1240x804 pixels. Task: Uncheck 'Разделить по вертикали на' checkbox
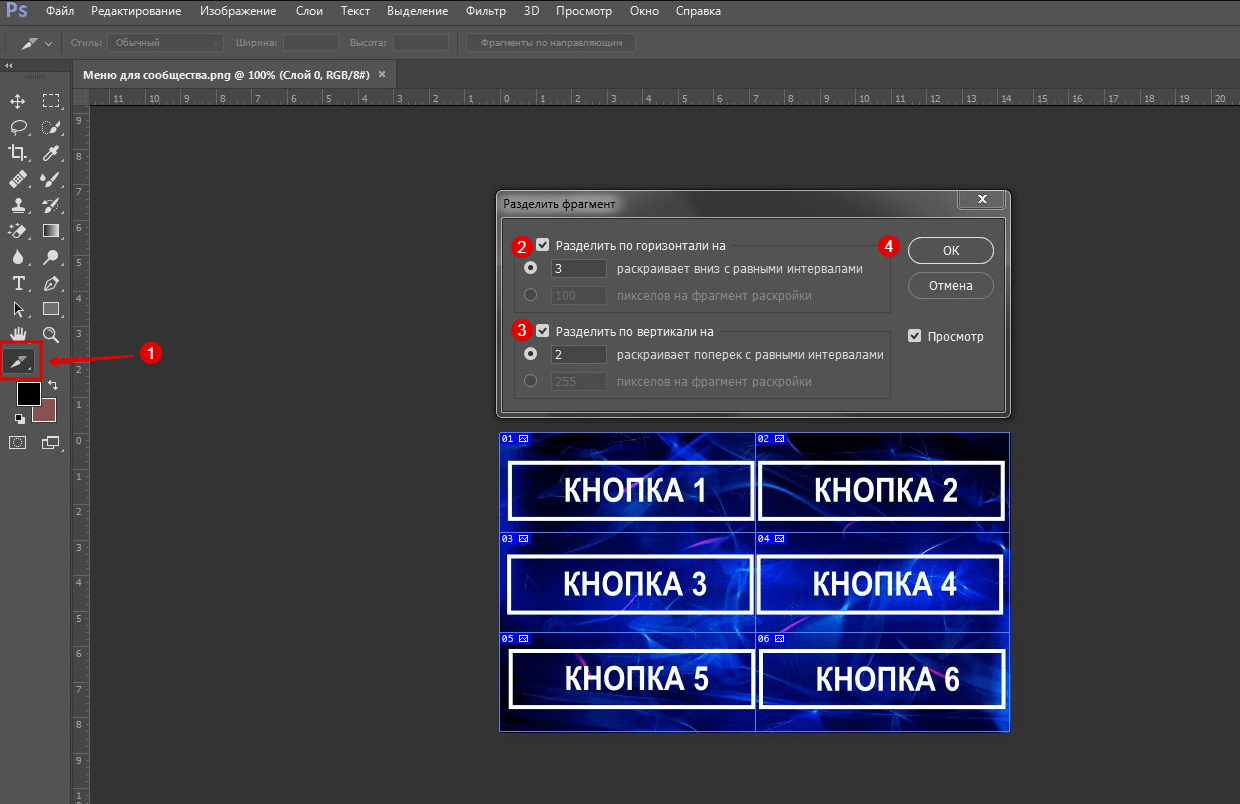click(x=543, y=331)
